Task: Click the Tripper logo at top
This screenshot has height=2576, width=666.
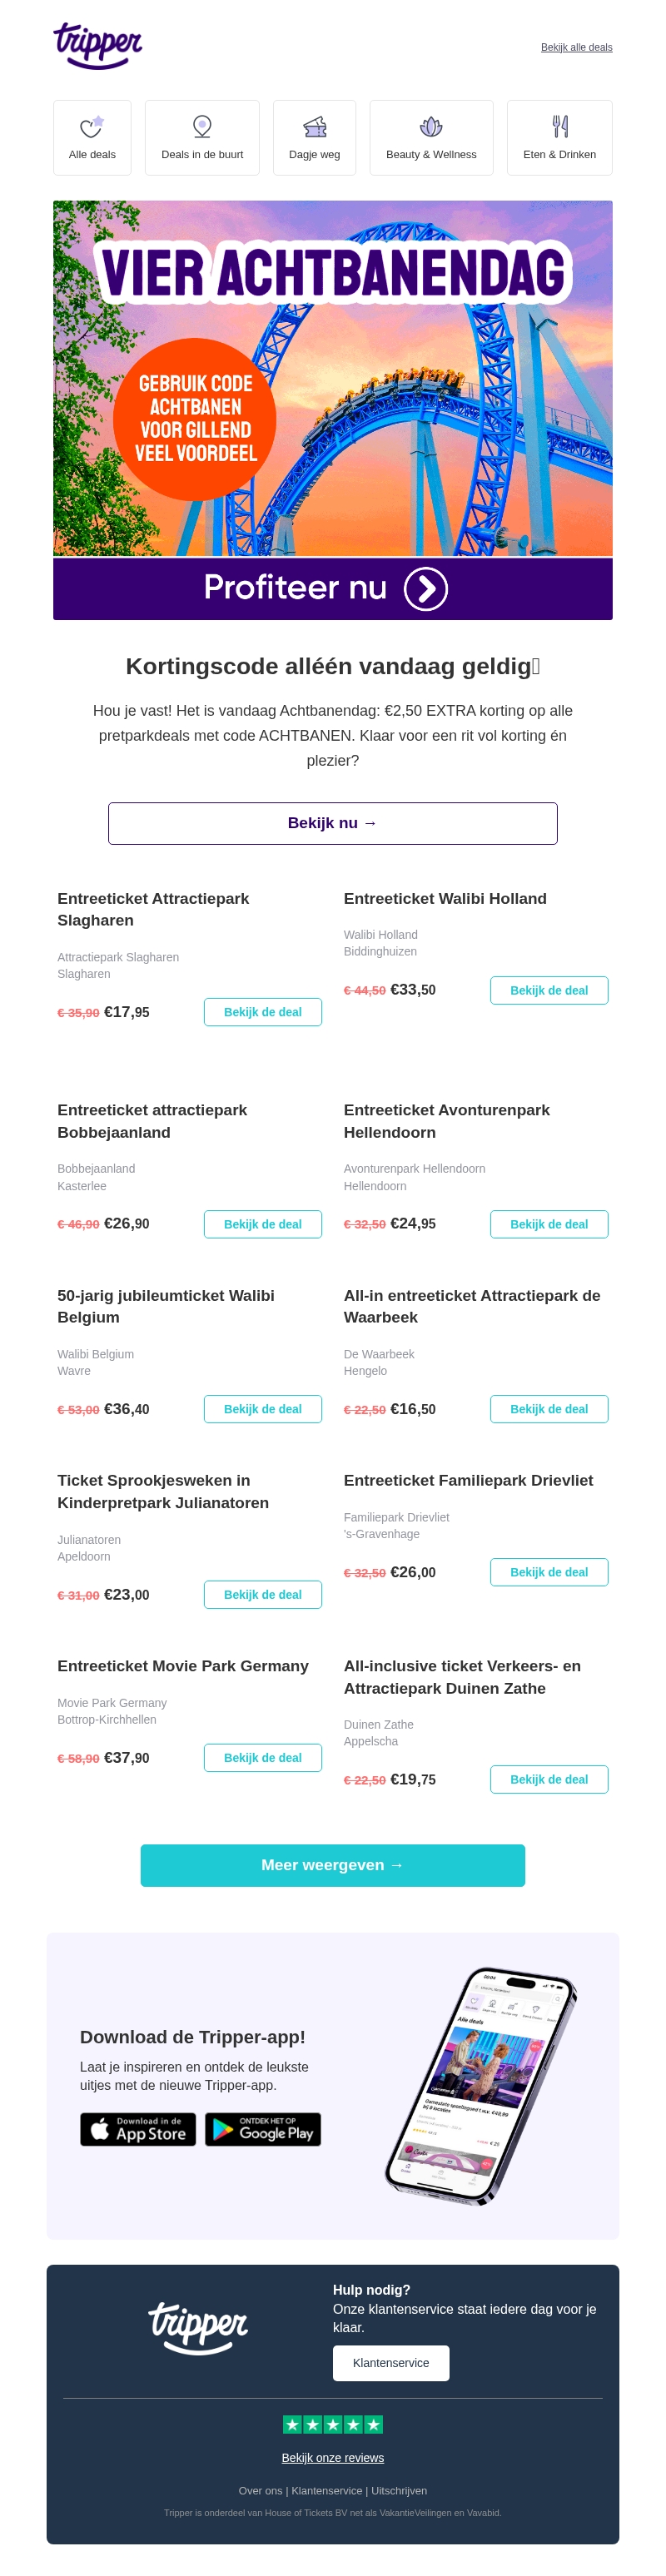Action: [x=97, y=45]
